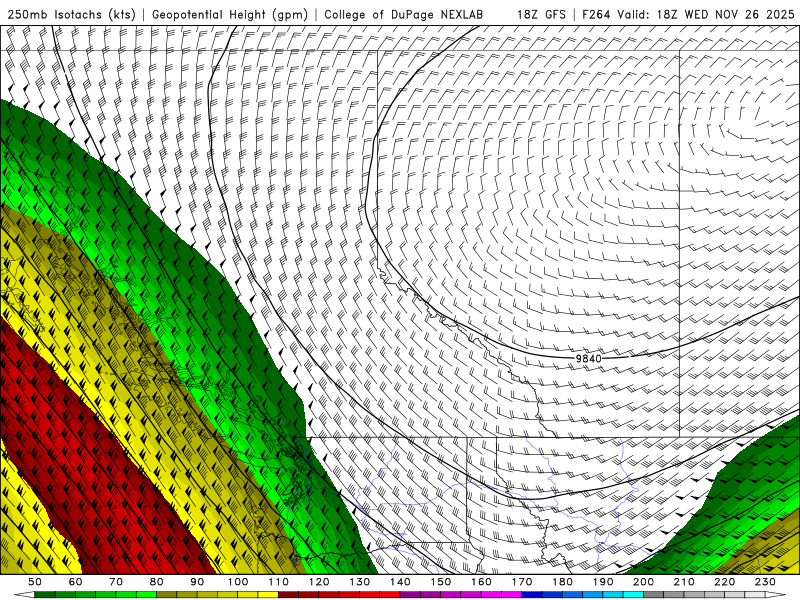Viewport: 800px width, 600px height.
Task: Click the 80 value on the color scale
Action: [156, 582]
